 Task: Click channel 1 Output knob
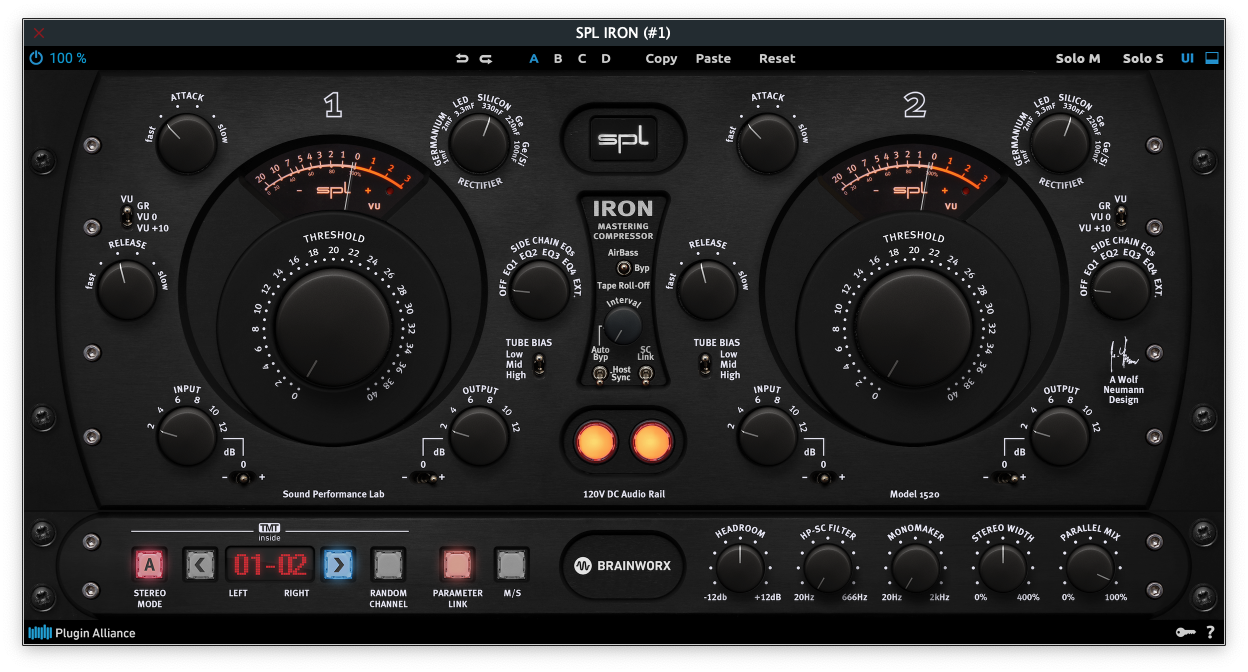(x=479, y=436)
